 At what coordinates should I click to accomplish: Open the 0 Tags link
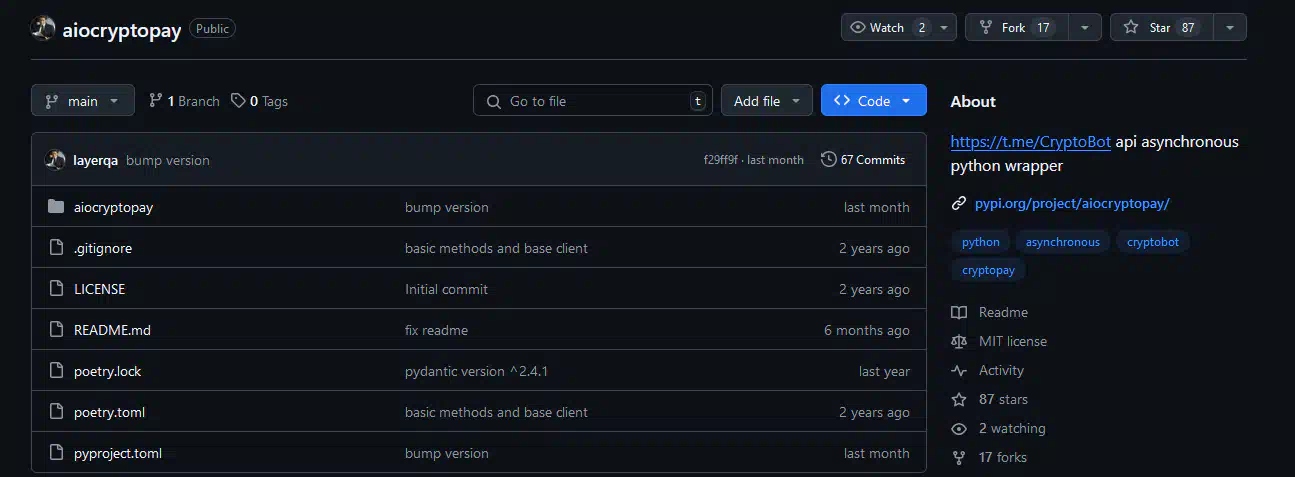click(259, 101)
